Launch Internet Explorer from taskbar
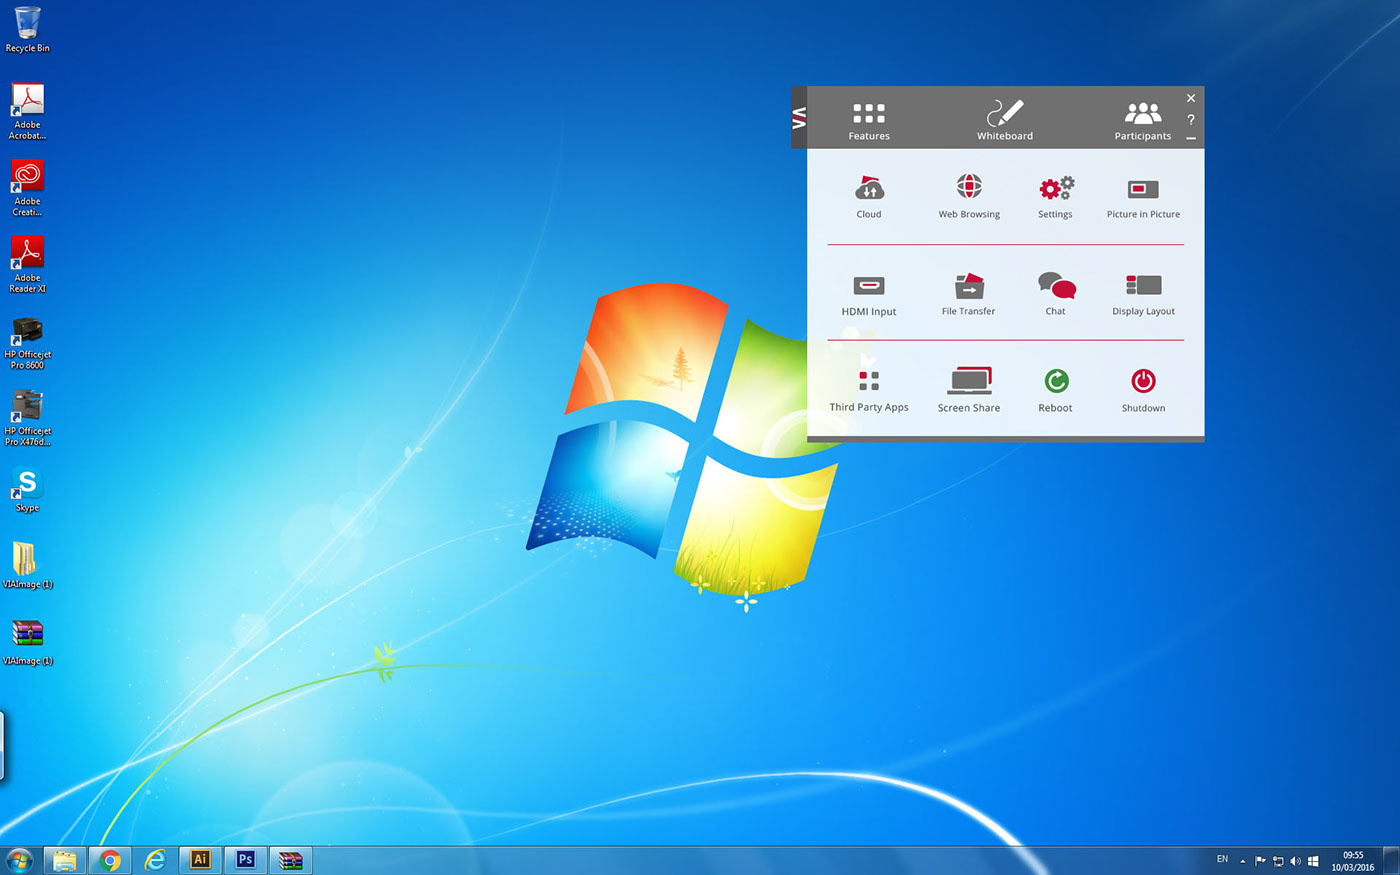 pyautogui.click(x=155, y=860)
